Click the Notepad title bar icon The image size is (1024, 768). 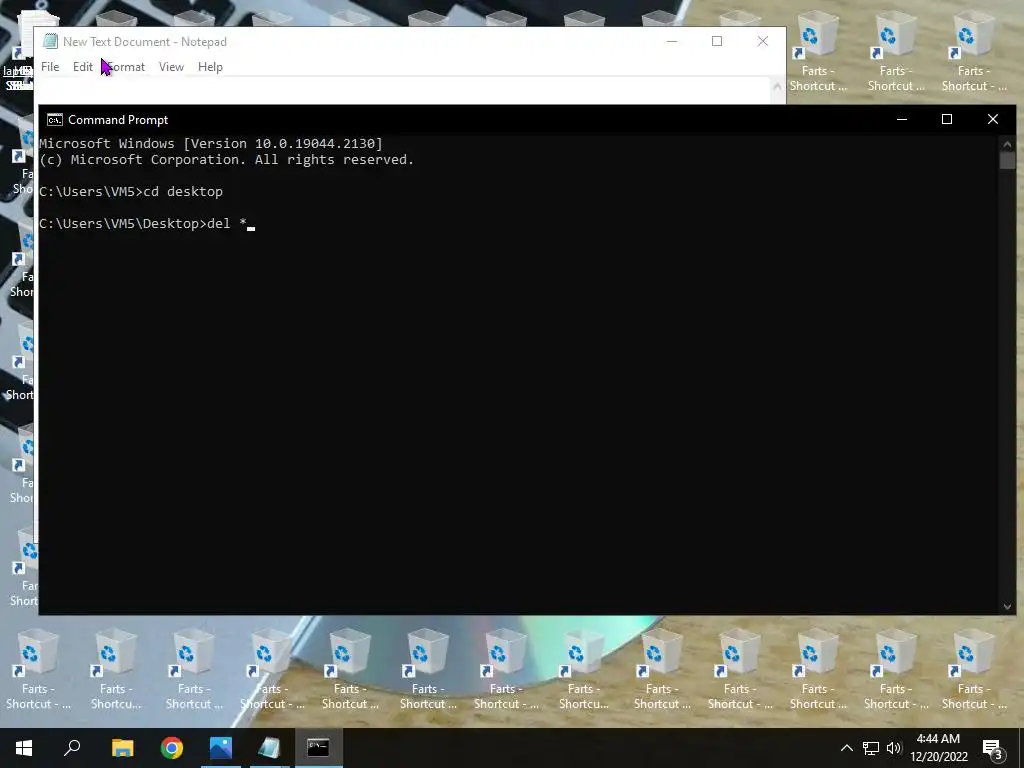tap(50, 41)
